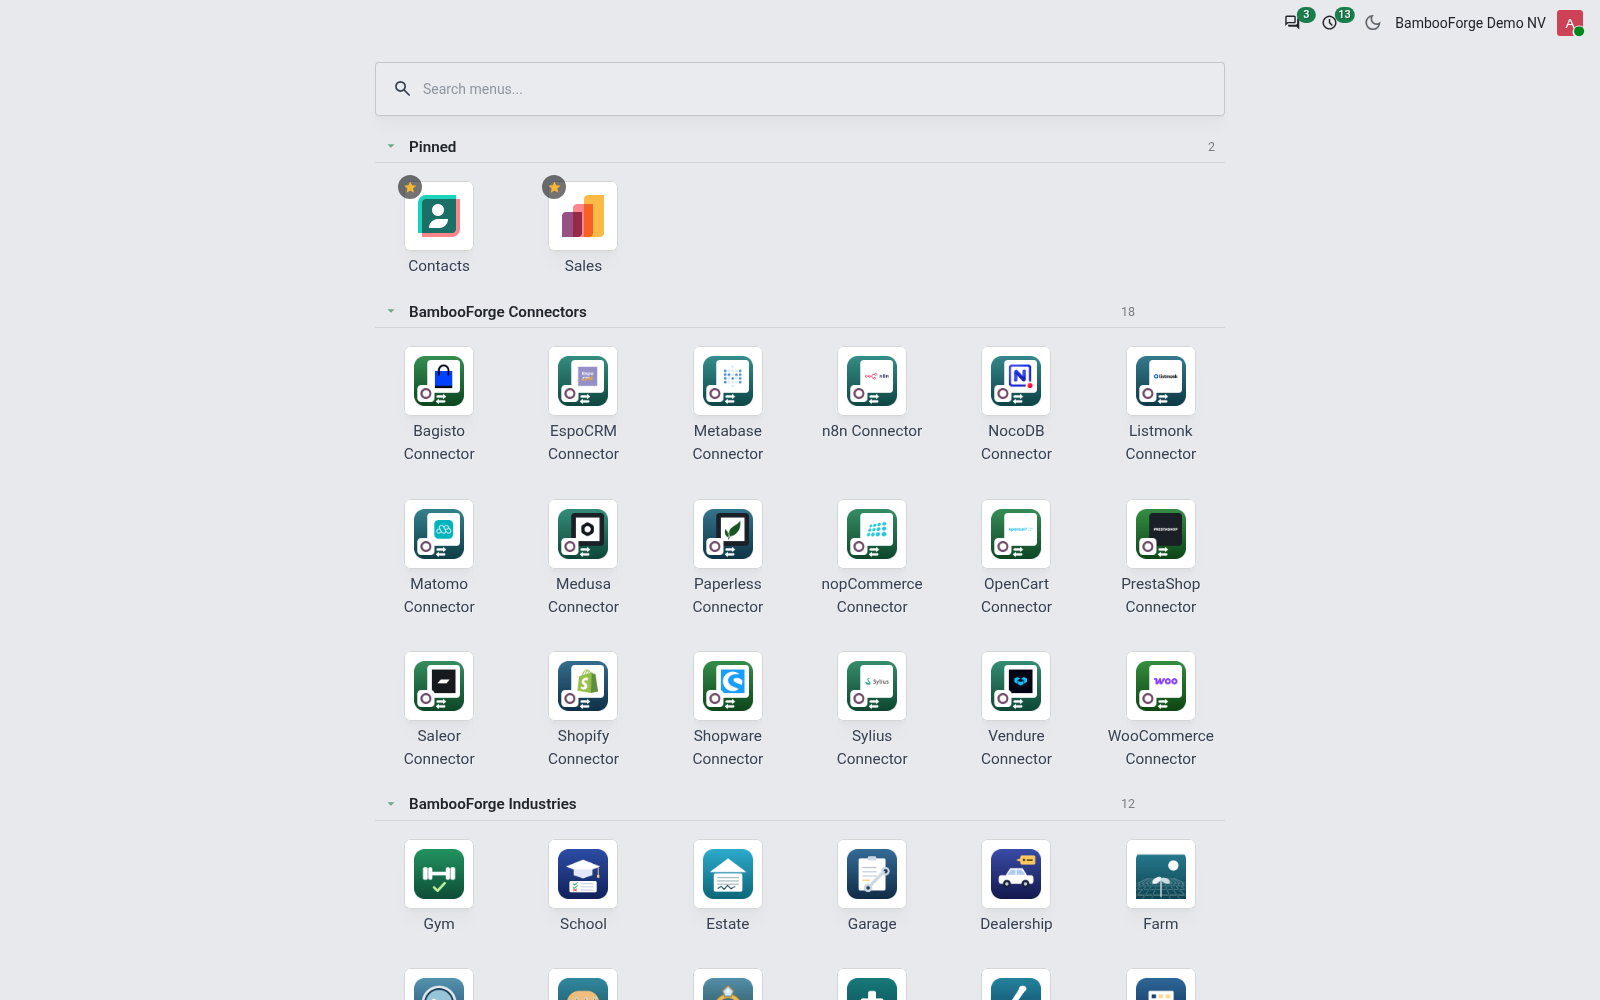1600x1000 pixels.
Task: Unpin Contacts using its star badge
Action: click(x=410, y=187)
